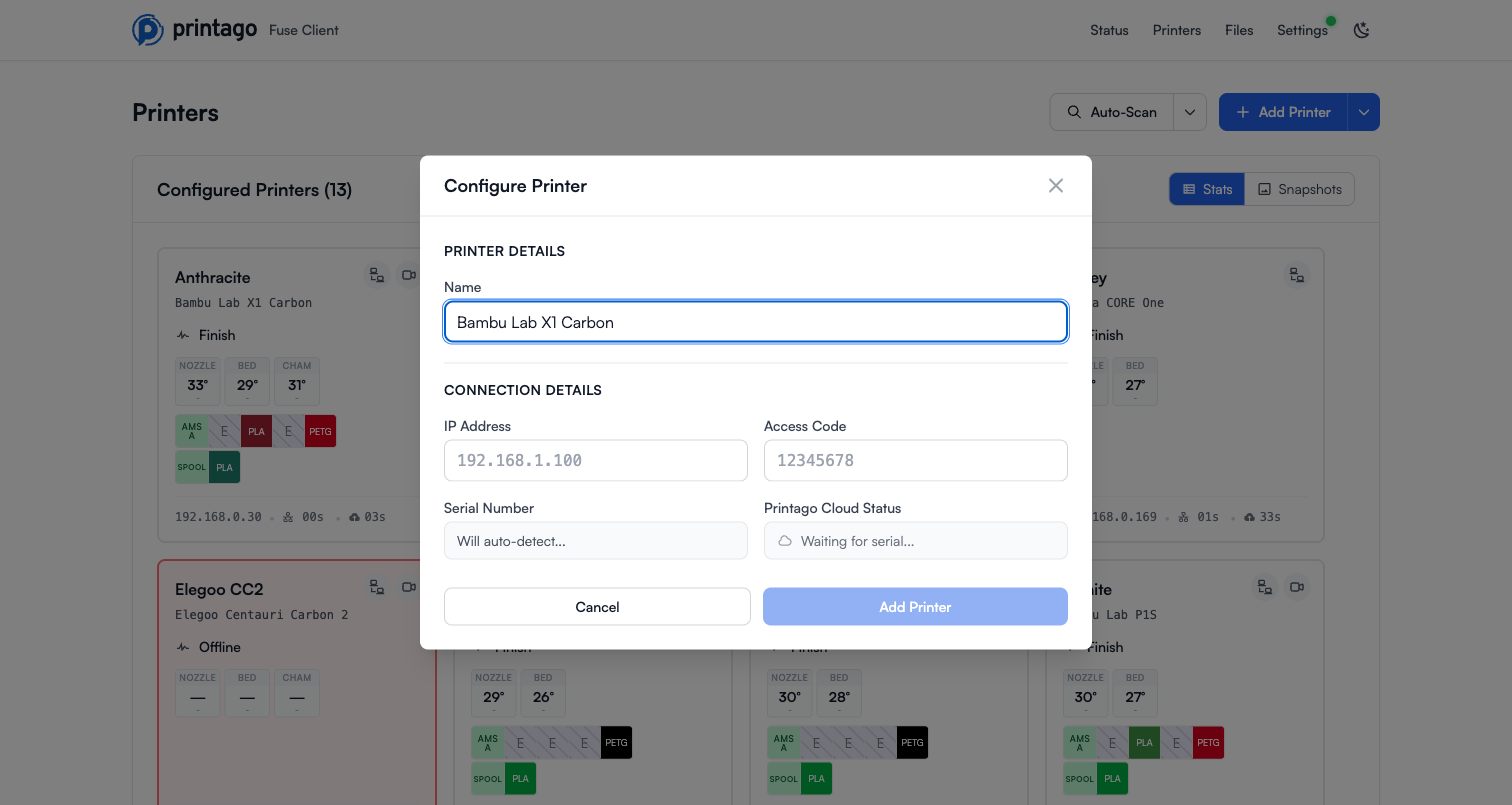
Task: Click Anthracite's IP address 192.168.0.30
Action: click(x=219, y=517)
